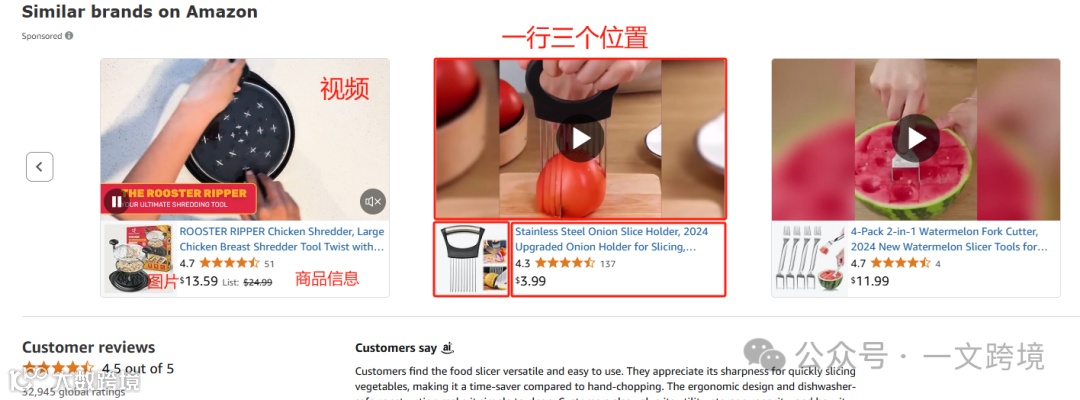1080x400 pixels.
Task: Select the onion holder product thumbnail
Action: pyautogui.click(x=472, y=260)
